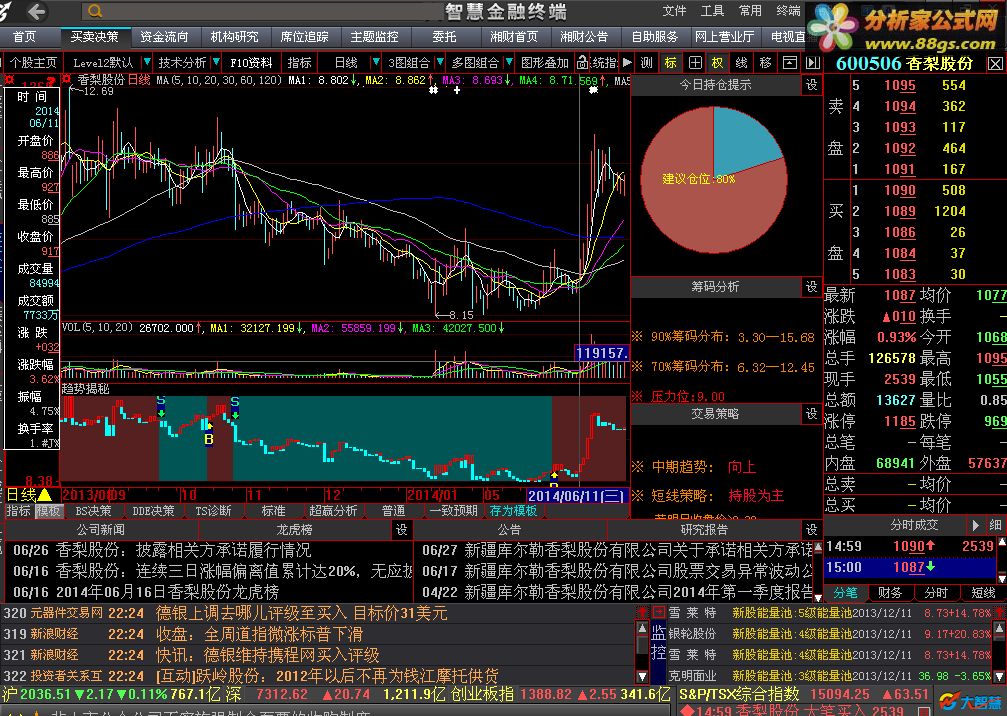1007x716 pixels.
Task: Open the 委托 tab
Action: 444,37
